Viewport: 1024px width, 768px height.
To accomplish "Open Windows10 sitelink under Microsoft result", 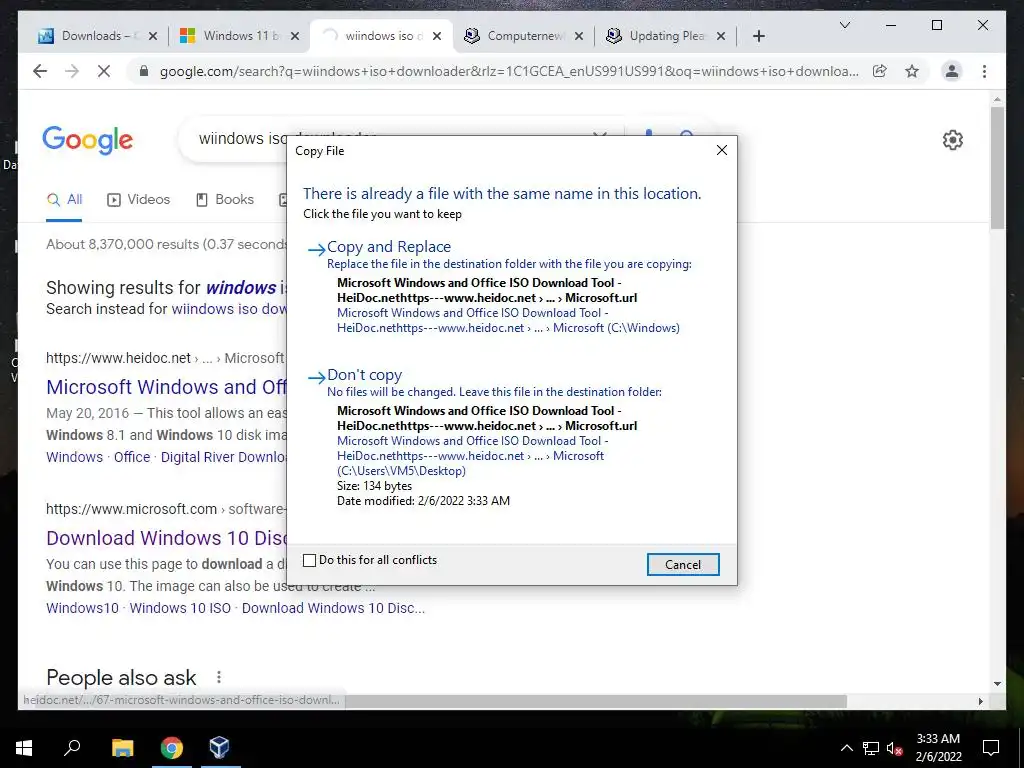I will [x=82, y=608].
